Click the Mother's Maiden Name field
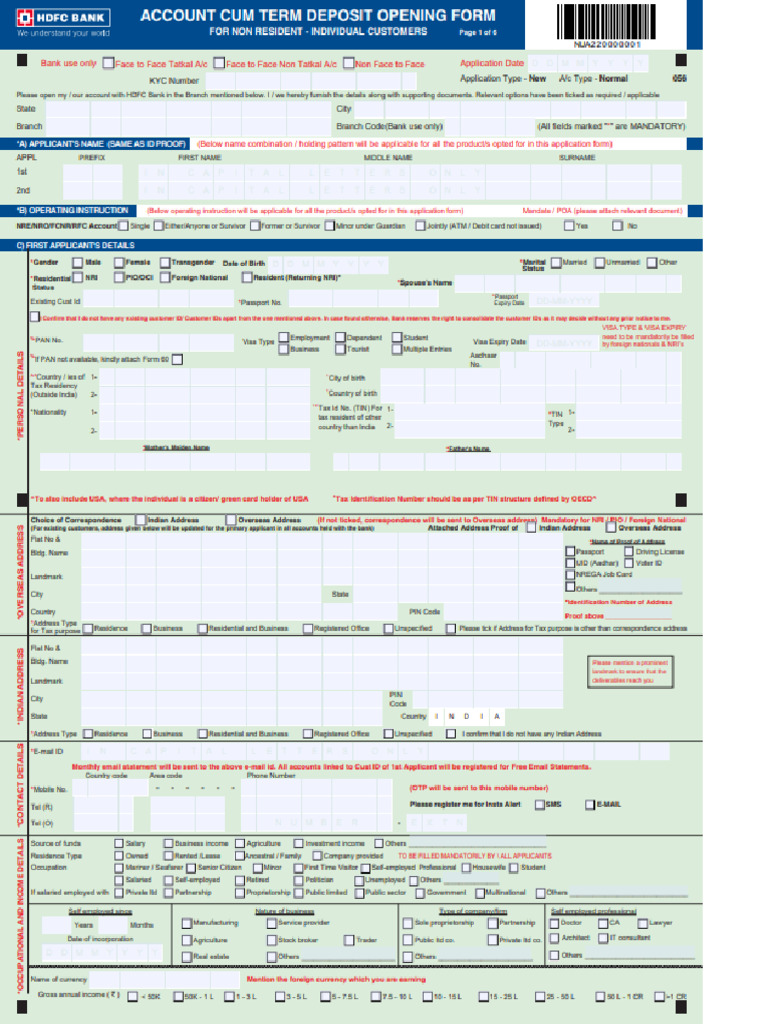 (175, 462)
